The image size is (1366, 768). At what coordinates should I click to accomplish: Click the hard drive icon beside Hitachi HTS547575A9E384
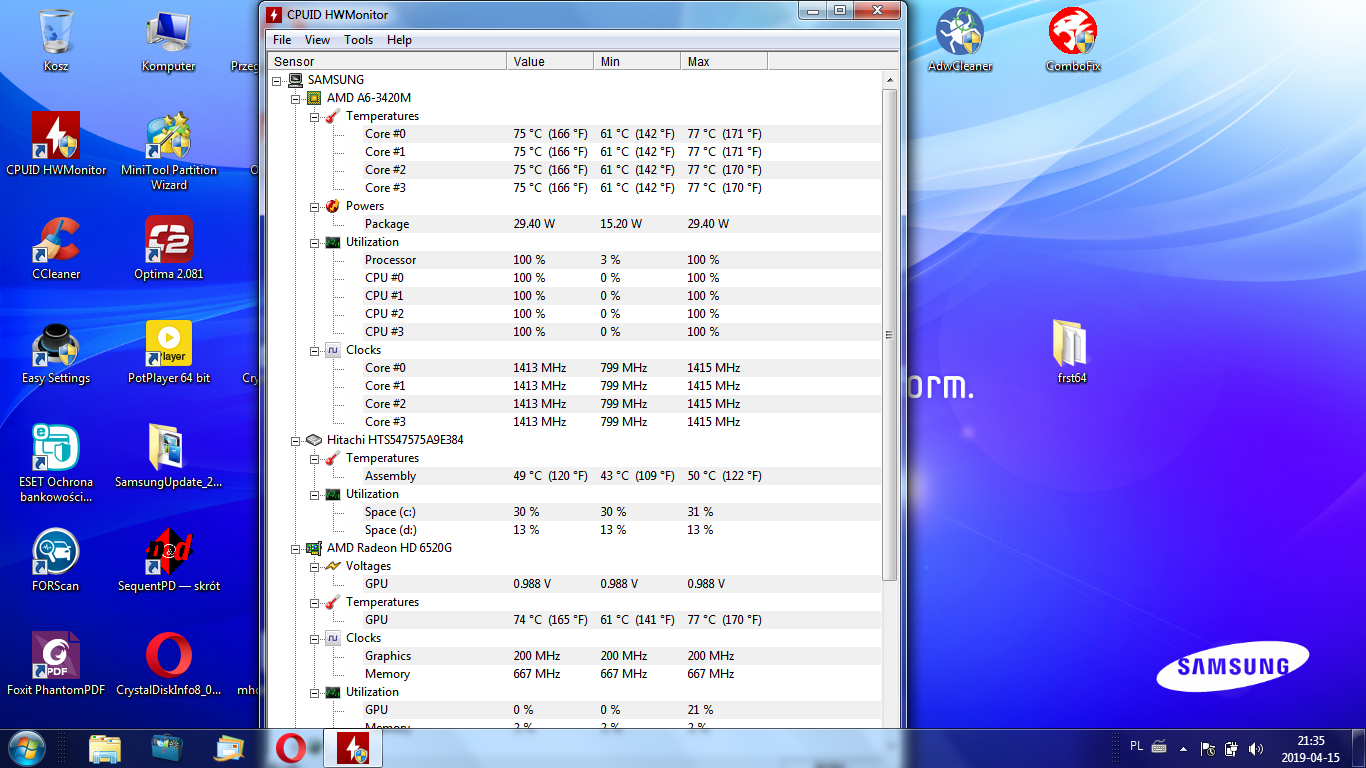pyautogui.click(x=314, y=440)
